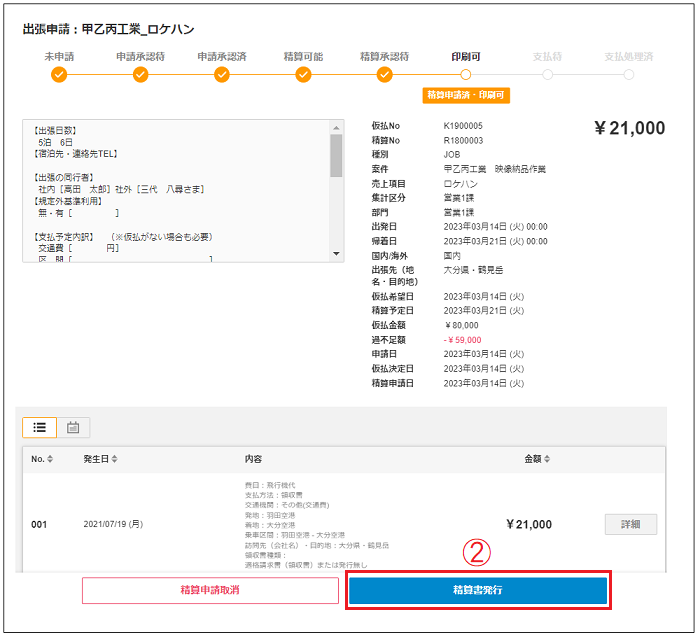Image resolution: width=700 pixels, height=637 pixels.
Task: Click the 申請承認済 step checkmark
Action: (222, 74)
